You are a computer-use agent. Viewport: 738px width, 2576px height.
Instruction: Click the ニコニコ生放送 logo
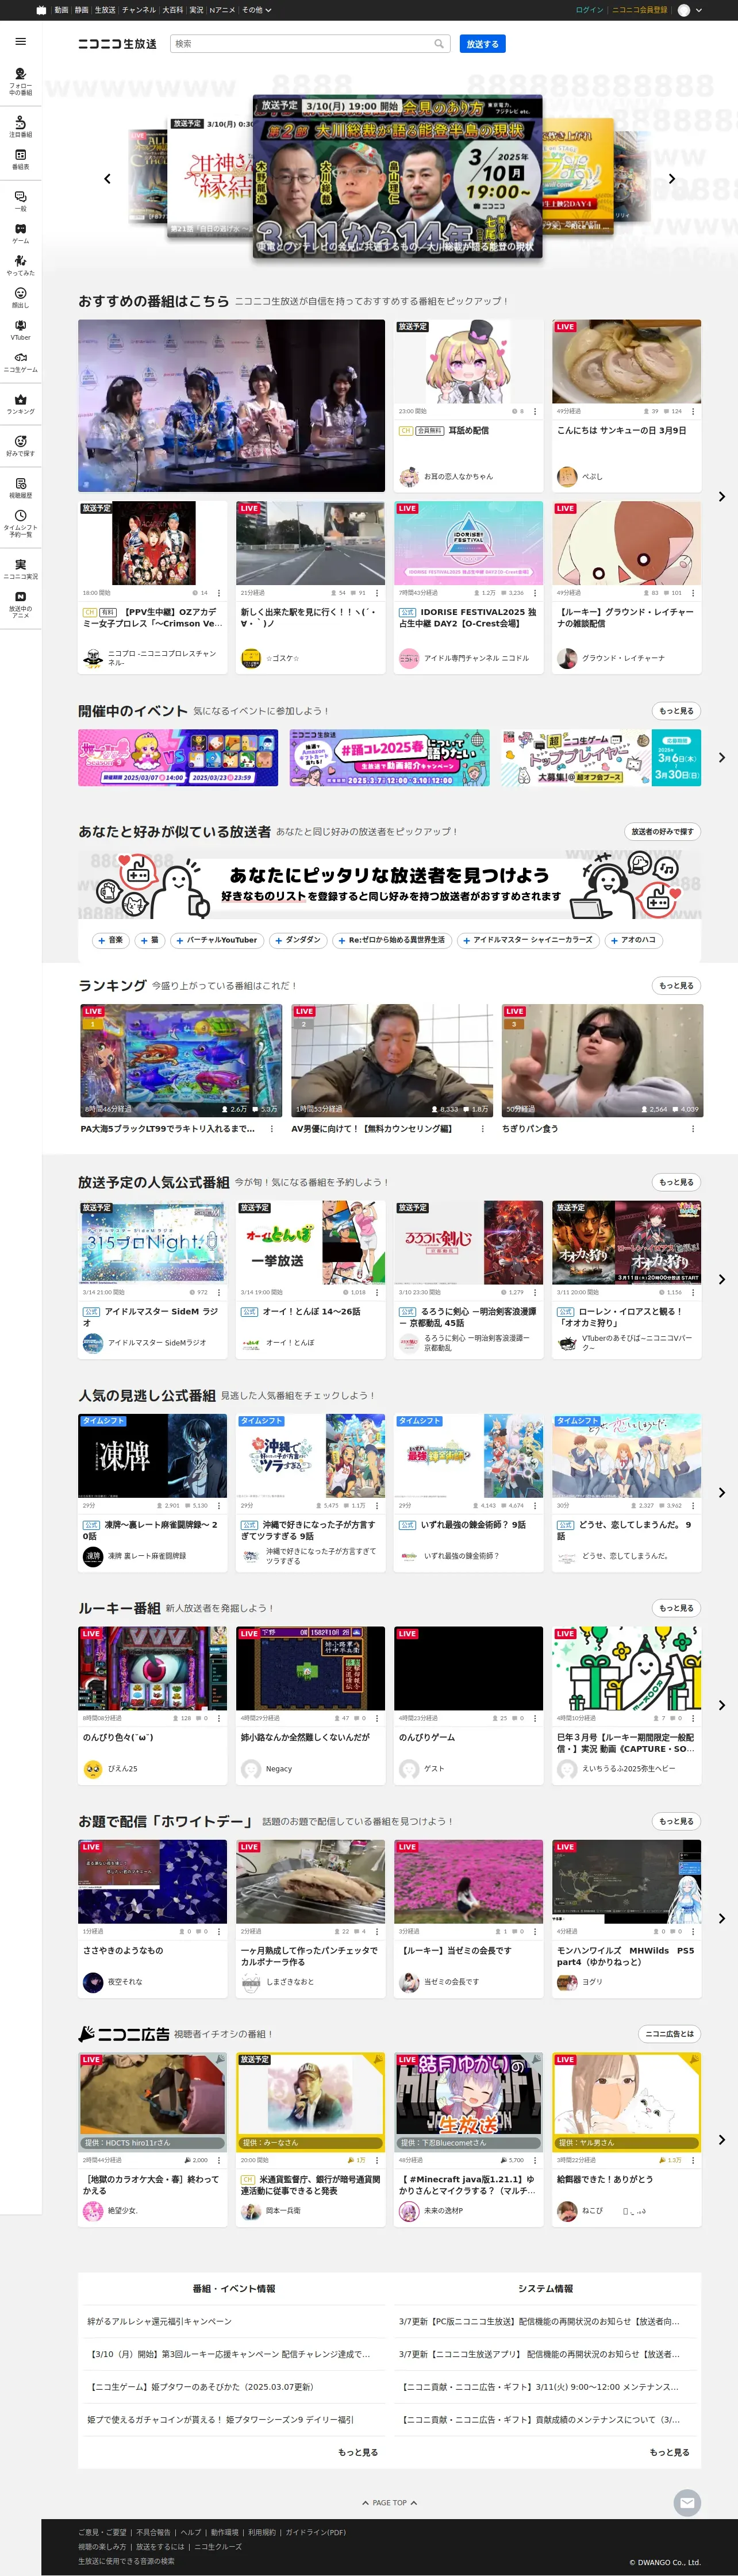point(118,44)
